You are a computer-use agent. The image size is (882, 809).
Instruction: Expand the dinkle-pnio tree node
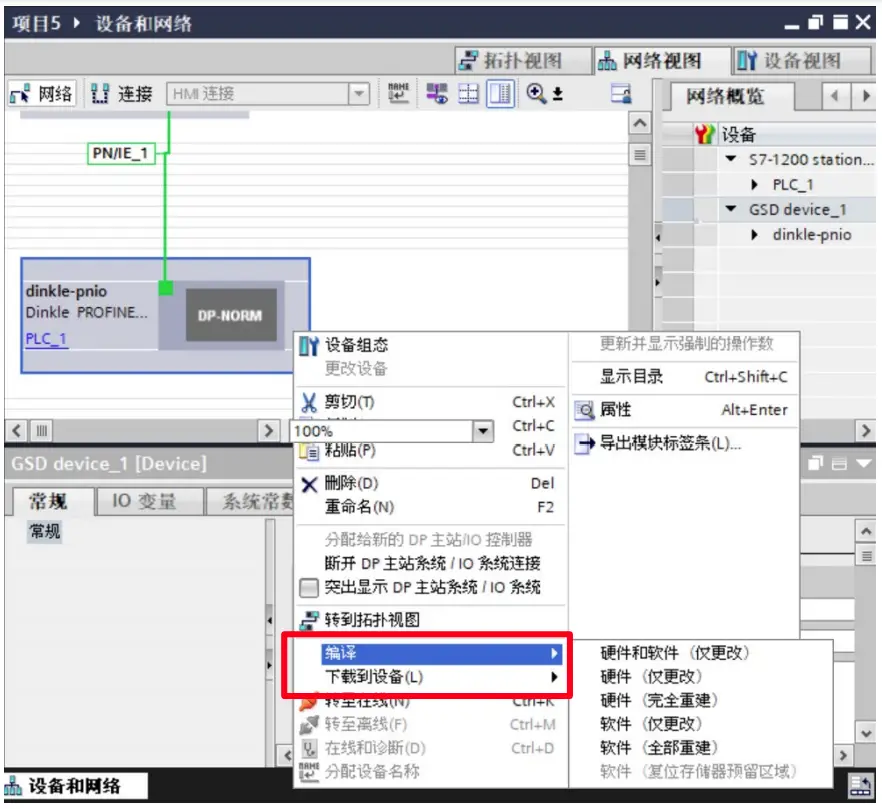click(x=755, y=235)
